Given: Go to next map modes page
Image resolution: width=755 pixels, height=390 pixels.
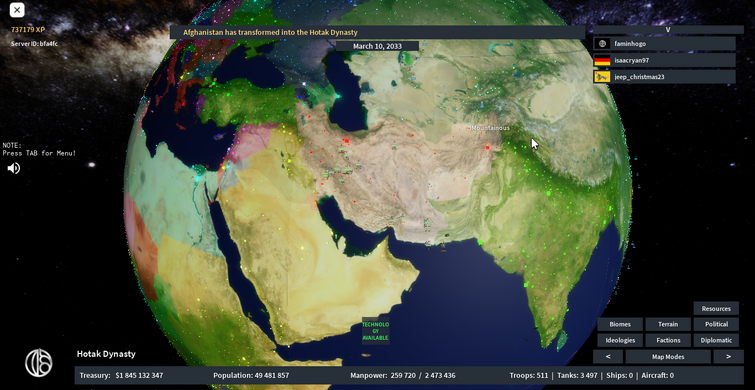Looking at the screenshot, I should [728, 357].
